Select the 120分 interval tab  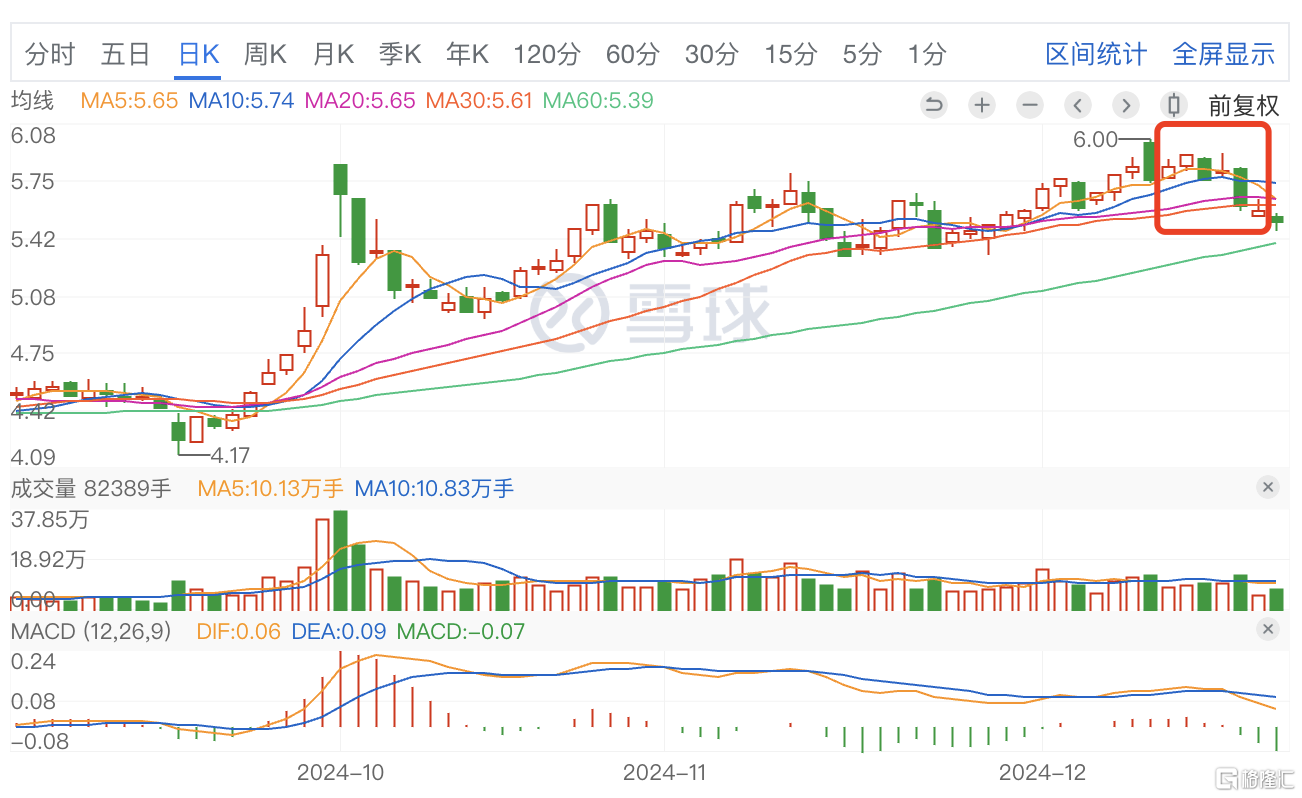547,54
